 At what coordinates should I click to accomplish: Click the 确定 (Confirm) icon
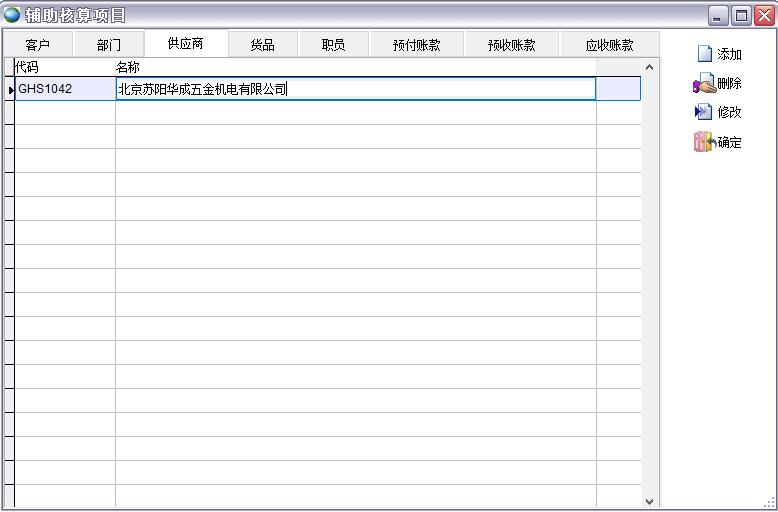click(704, 142)
